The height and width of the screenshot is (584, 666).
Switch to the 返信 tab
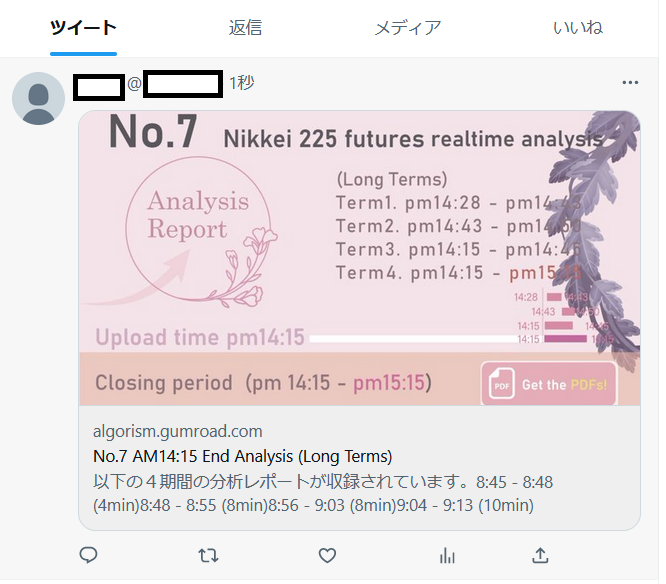pos(245,28)
